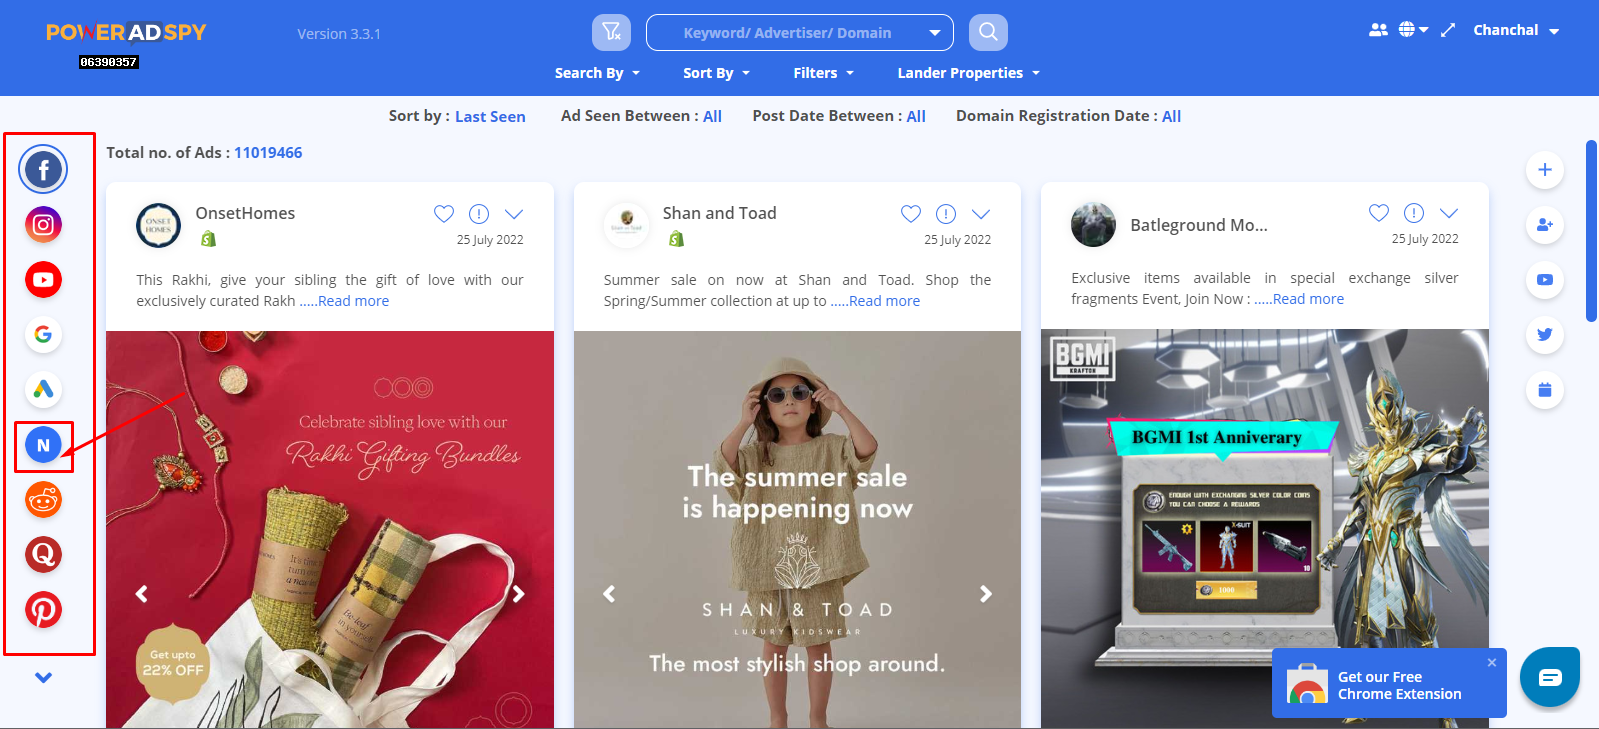1599x729 pixels.
Task: Close the Chrome Extension banner
Action: 1492,662
